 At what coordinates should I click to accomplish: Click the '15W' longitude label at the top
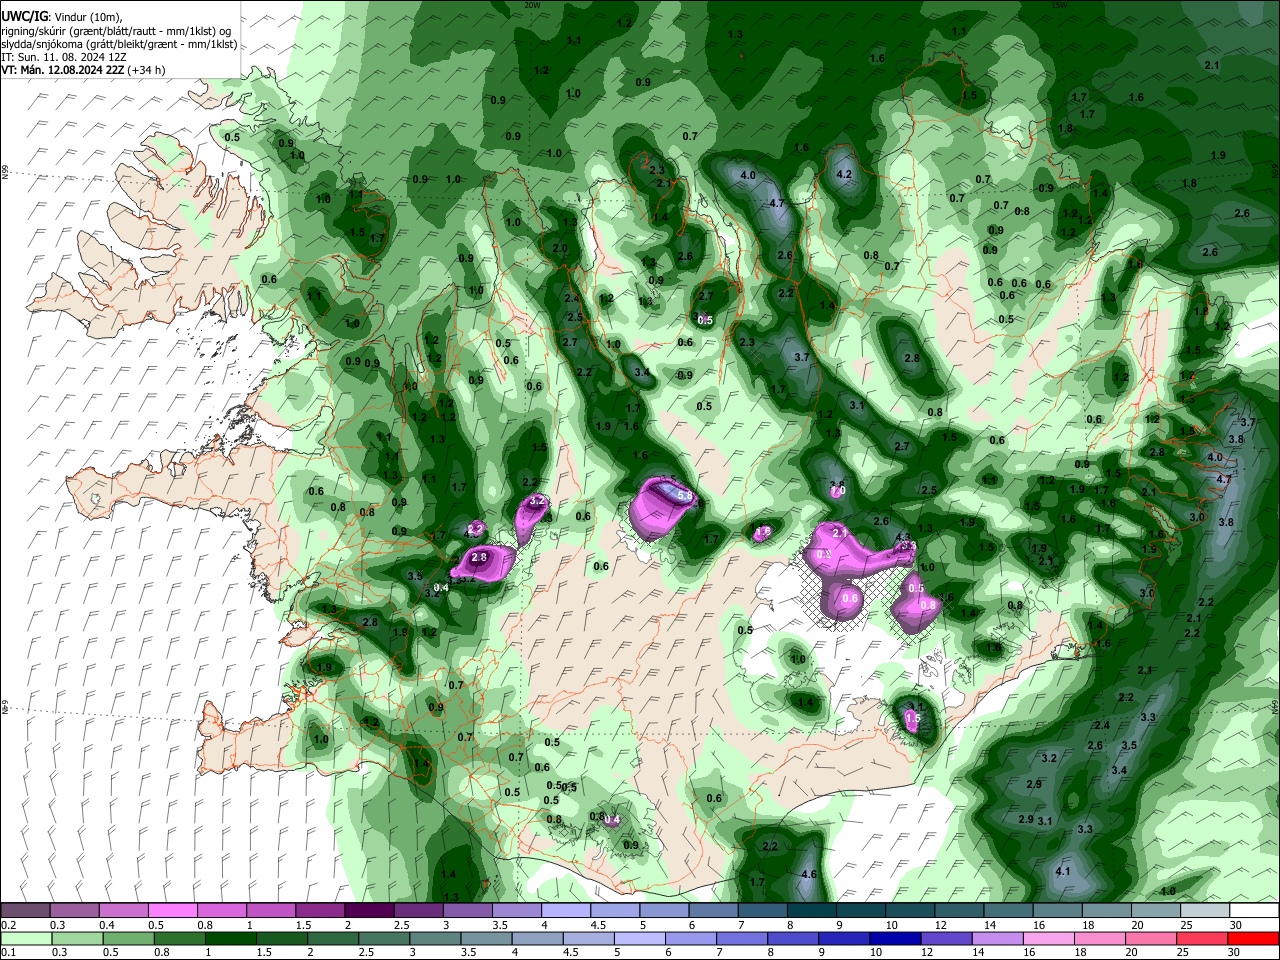tap(1059, 5)
